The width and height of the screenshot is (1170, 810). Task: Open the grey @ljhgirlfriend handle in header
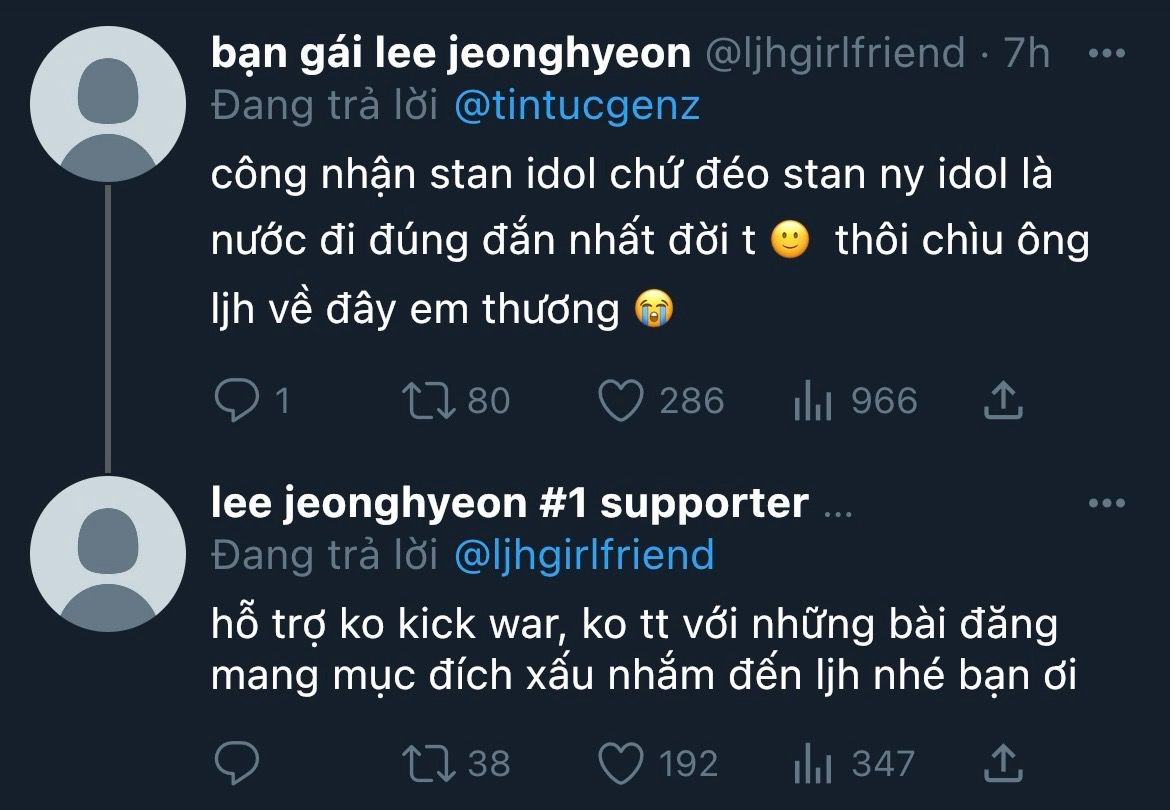point(836,54)
